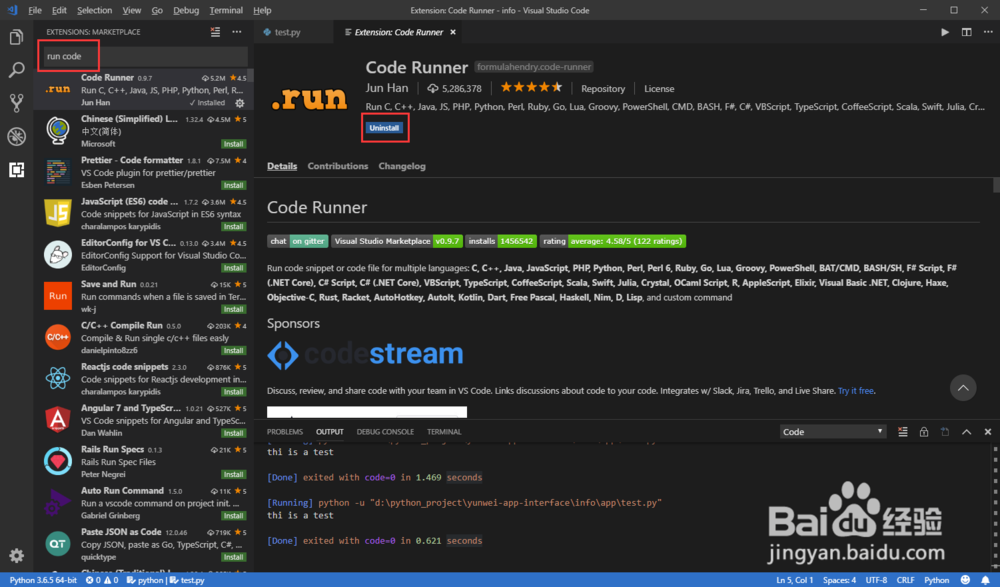Screen dimensions: 1000x587
Task: Split the editor with the split icon
Action: click(x=964, y=31)
